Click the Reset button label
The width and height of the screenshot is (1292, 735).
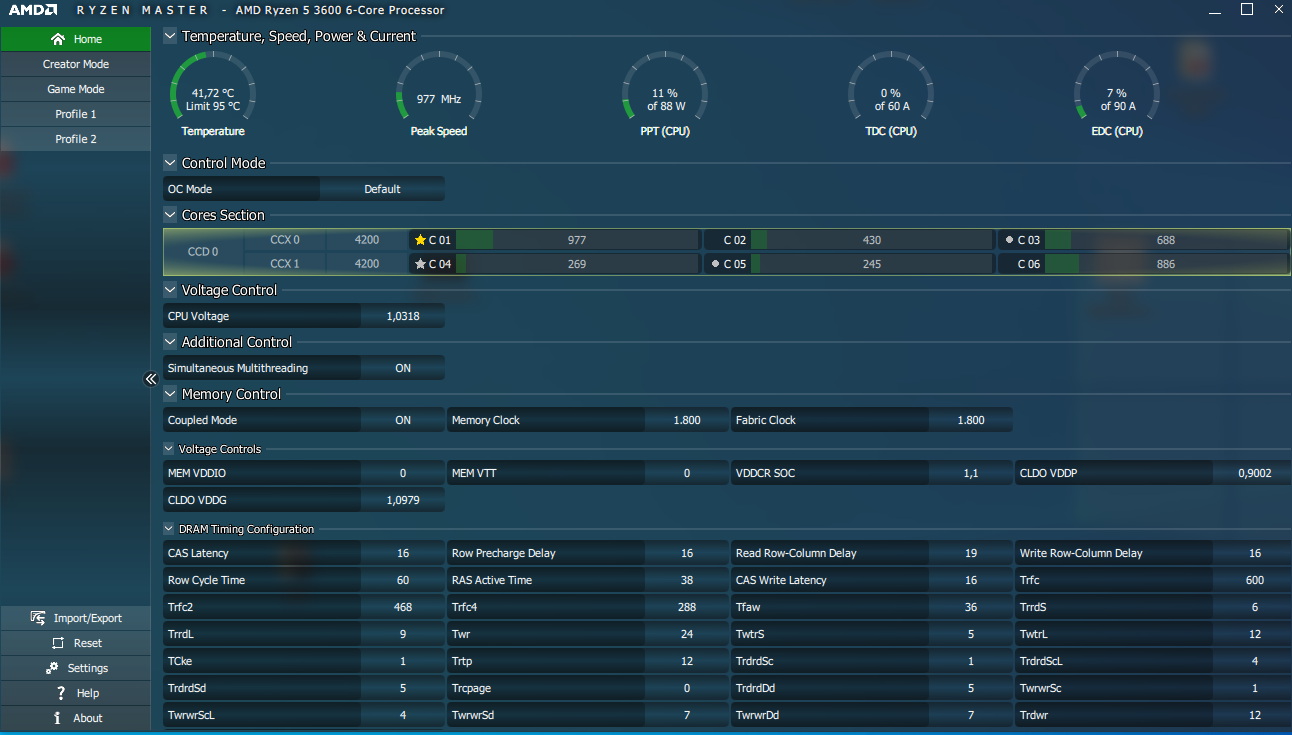[x=88, y=643]
